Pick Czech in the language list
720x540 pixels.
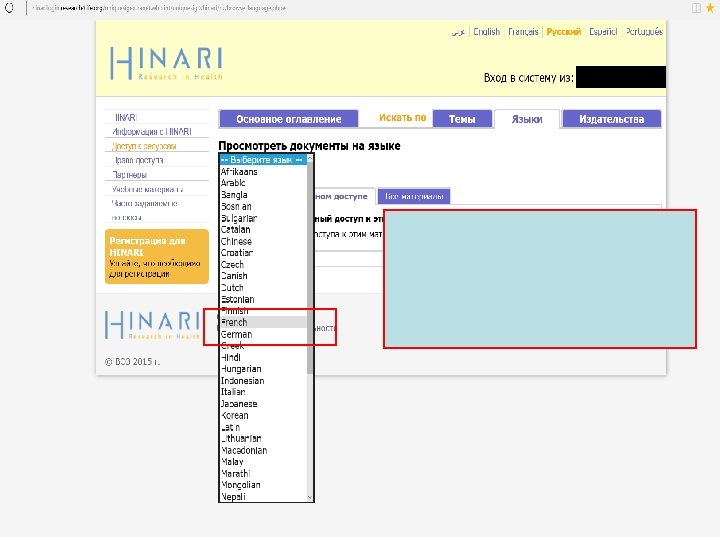[x=263, y=264]
